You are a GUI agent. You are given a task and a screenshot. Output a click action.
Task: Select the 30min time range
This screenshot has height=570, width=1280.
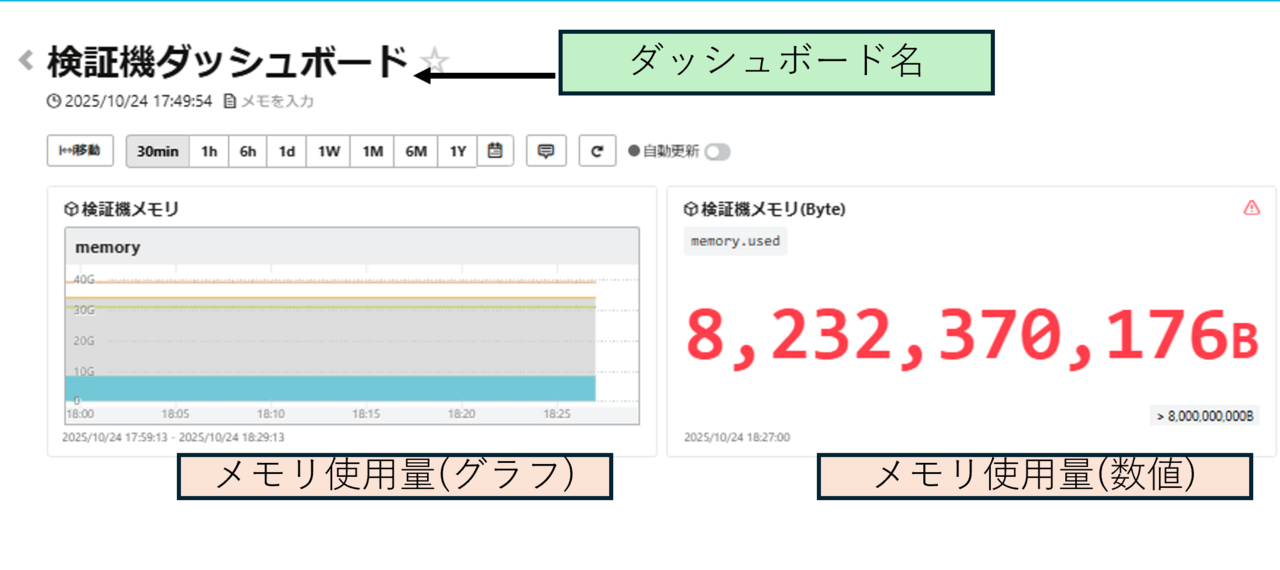(x=158, y=152)
